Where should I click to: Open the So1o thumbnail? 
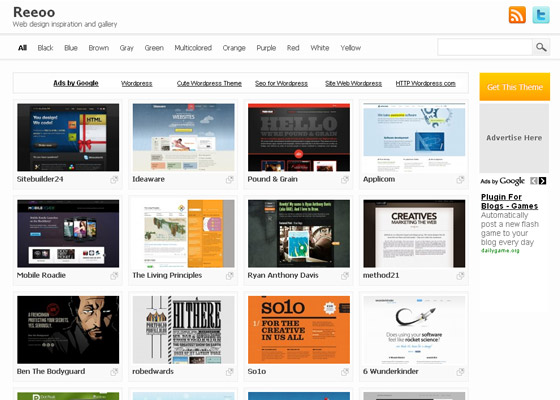coord(299,330)
